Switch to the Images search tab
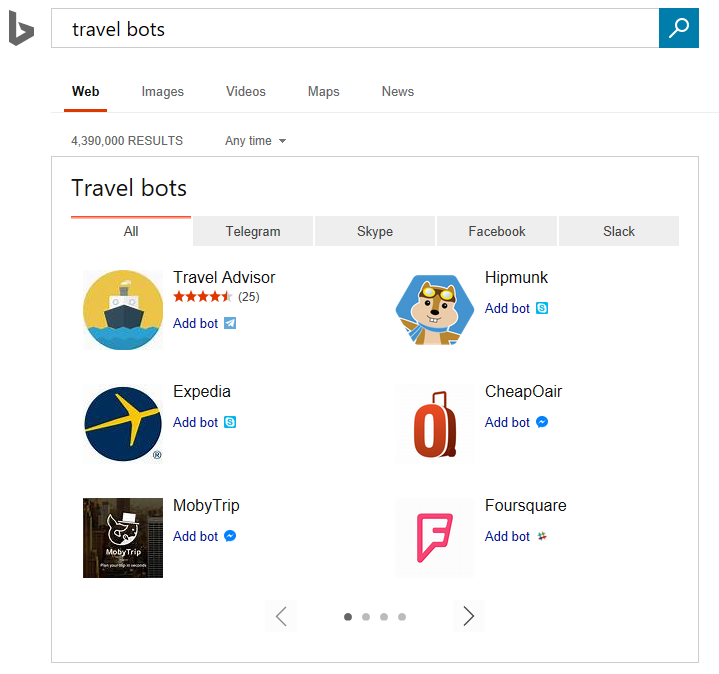The image size is (719, 674). [x=162, y=92]
